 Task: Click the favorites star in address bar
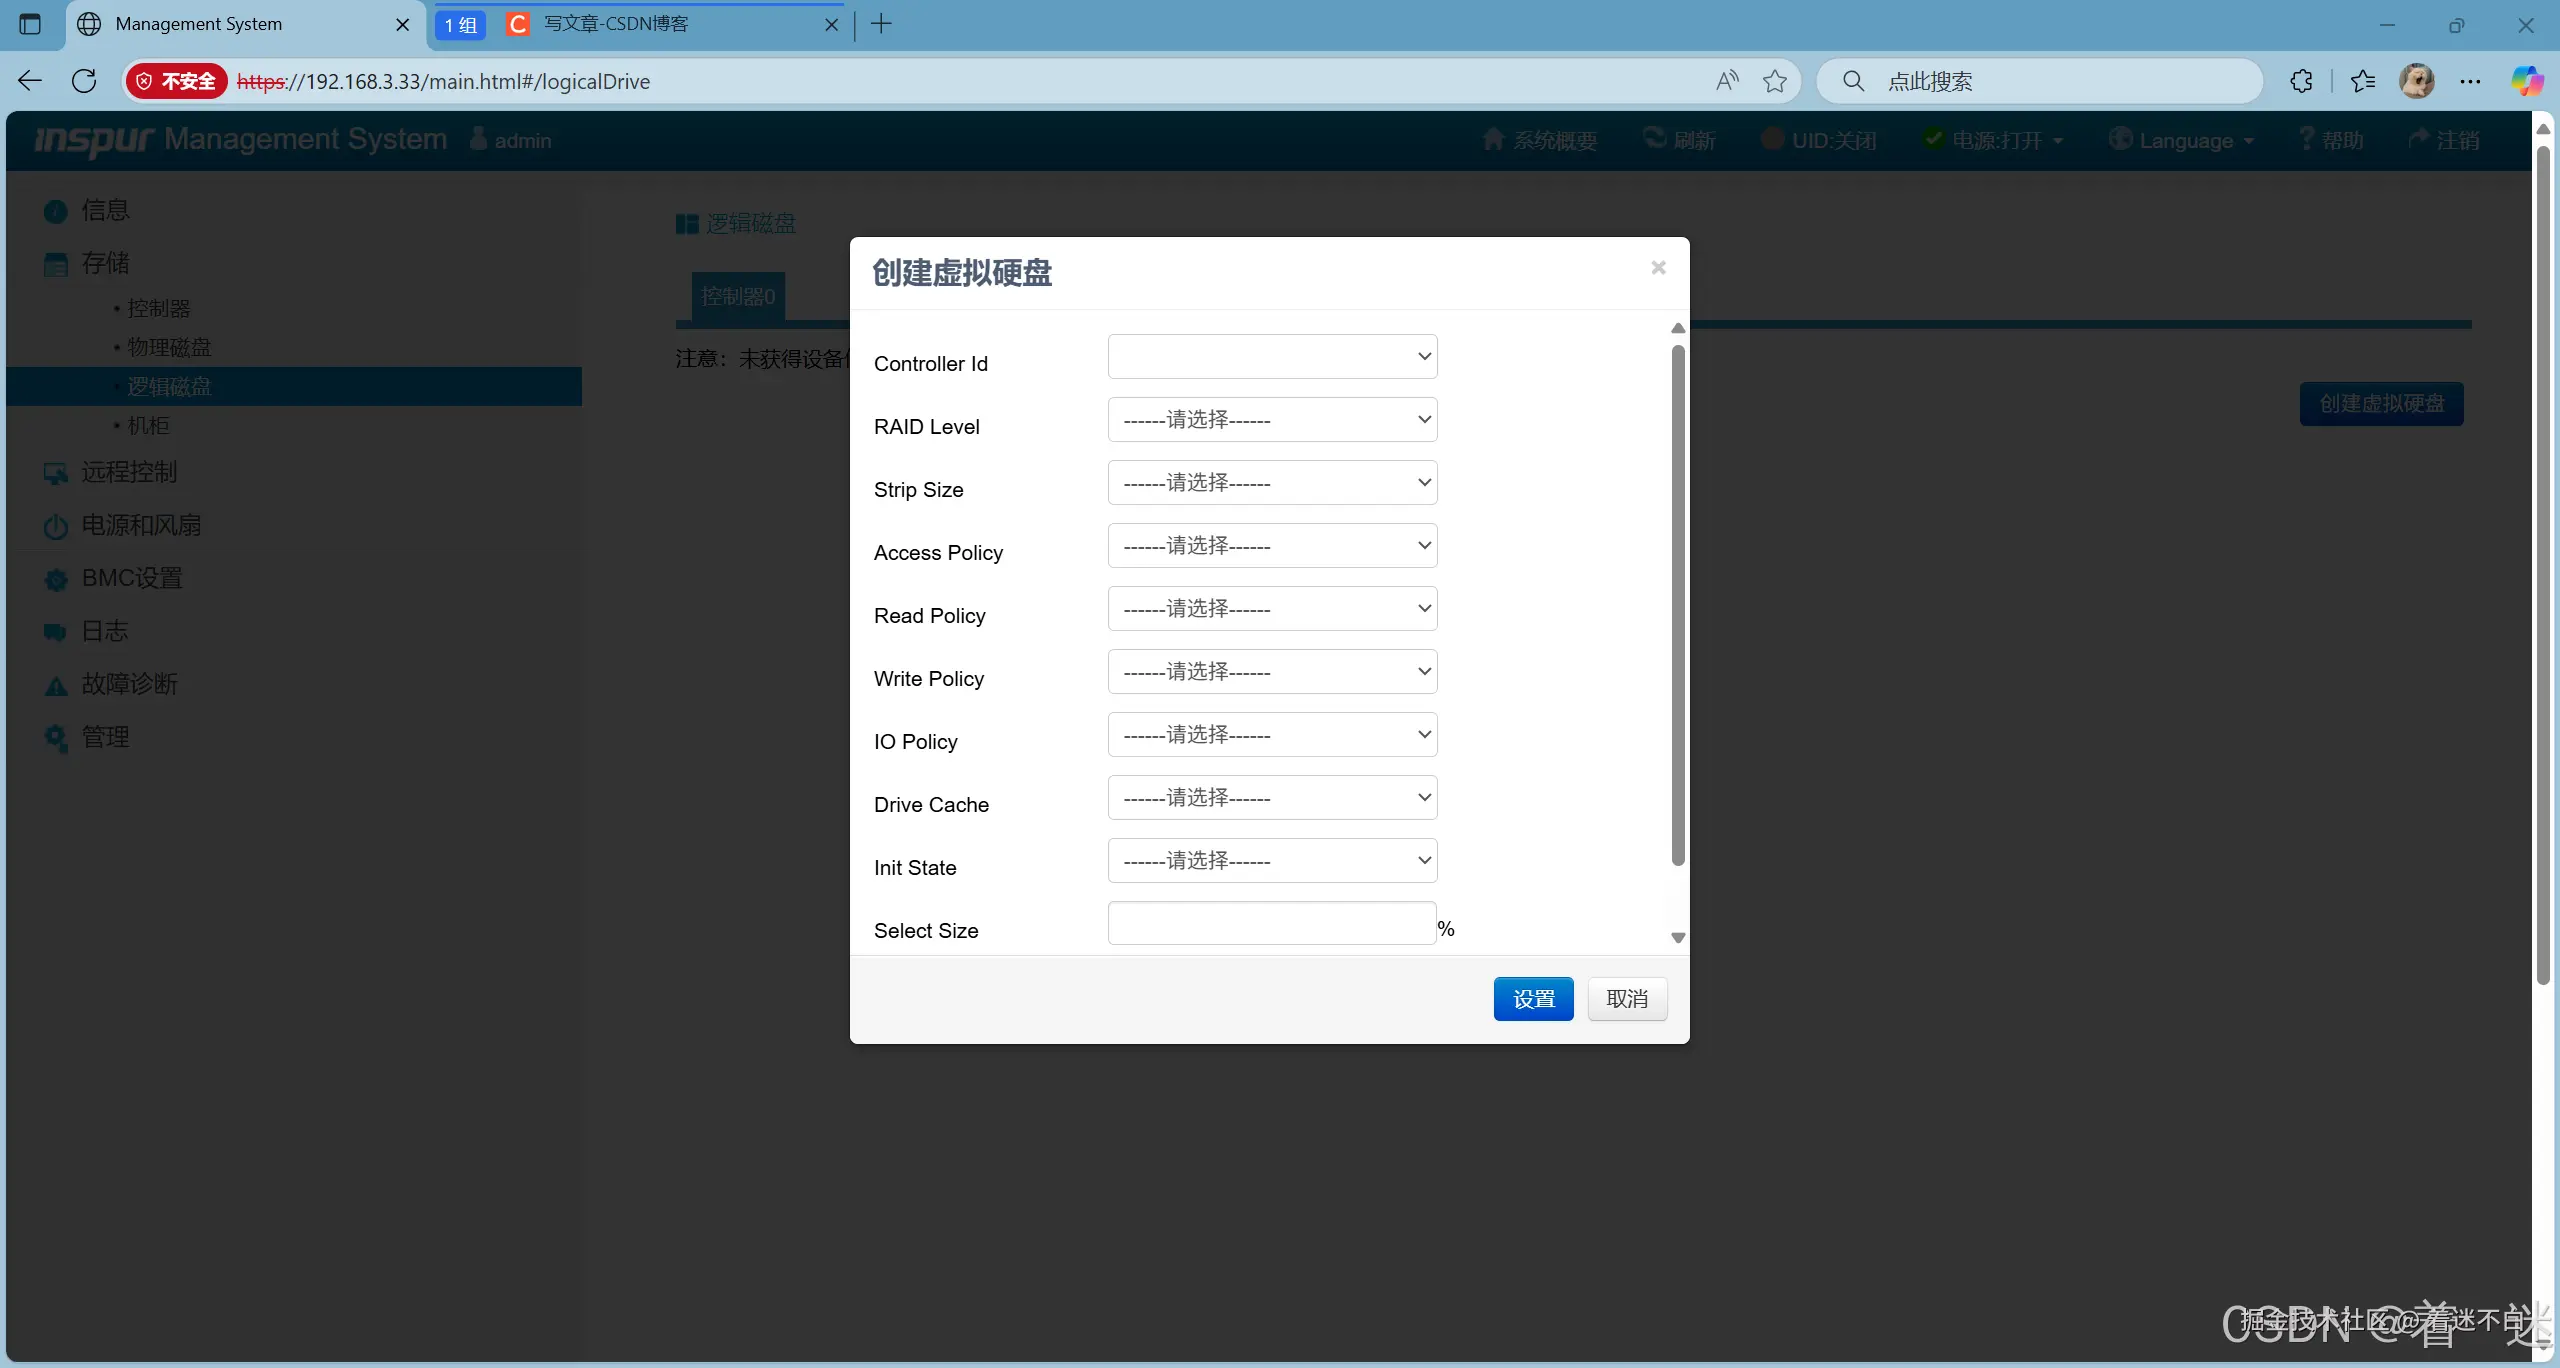click(1774, 81)
